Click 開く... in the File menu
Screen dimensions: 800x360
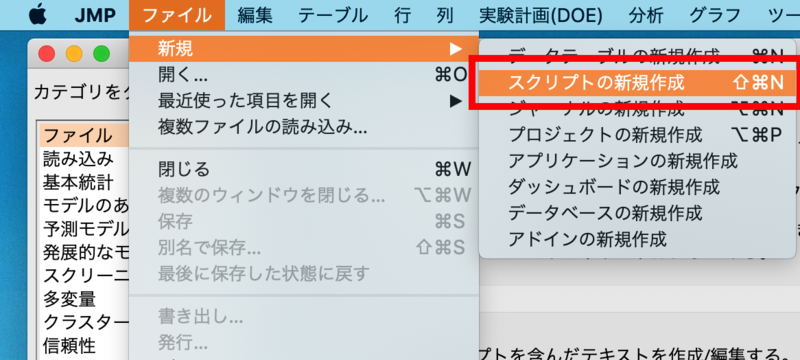coord(304,75)
